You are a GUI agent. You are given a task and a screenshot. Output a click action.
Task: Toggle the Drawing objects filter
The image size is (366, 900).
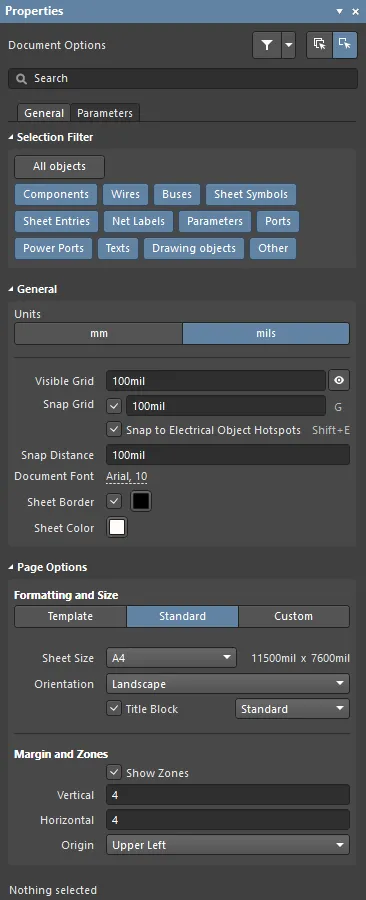[x=194, y=249]
